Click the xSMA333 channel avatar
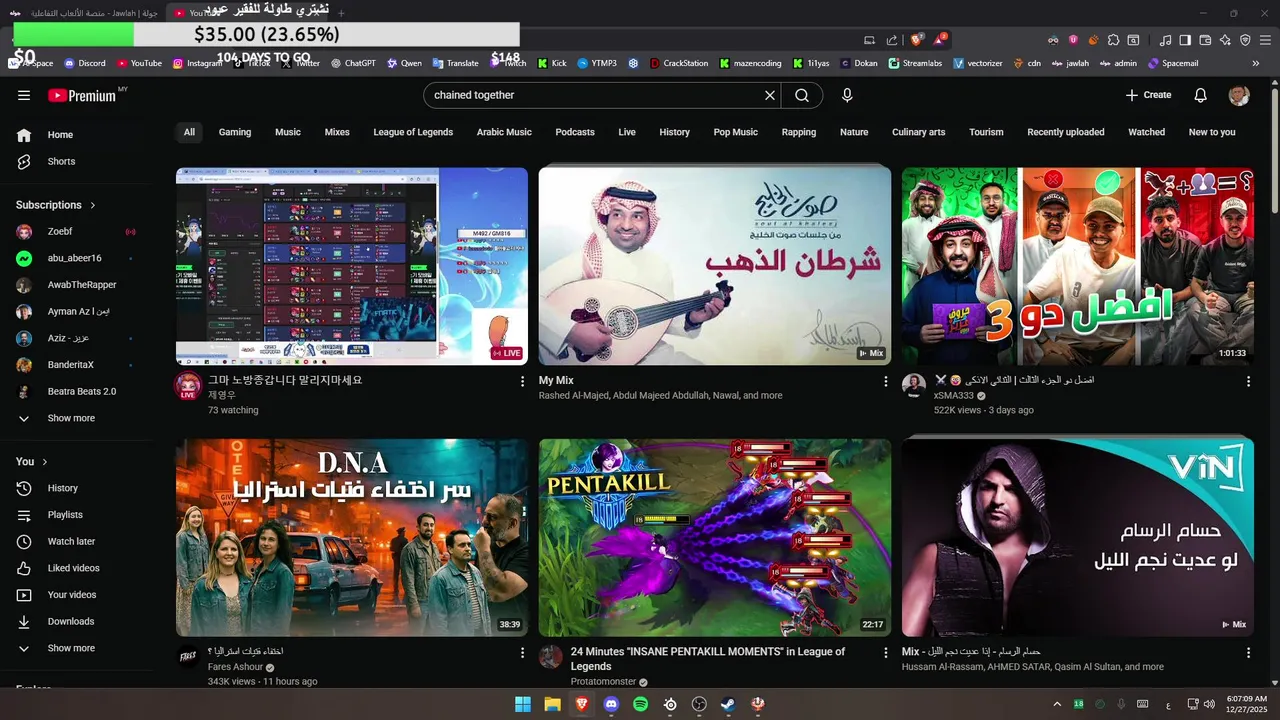Viewport: 1280px width, 720px height. point(914,386)
